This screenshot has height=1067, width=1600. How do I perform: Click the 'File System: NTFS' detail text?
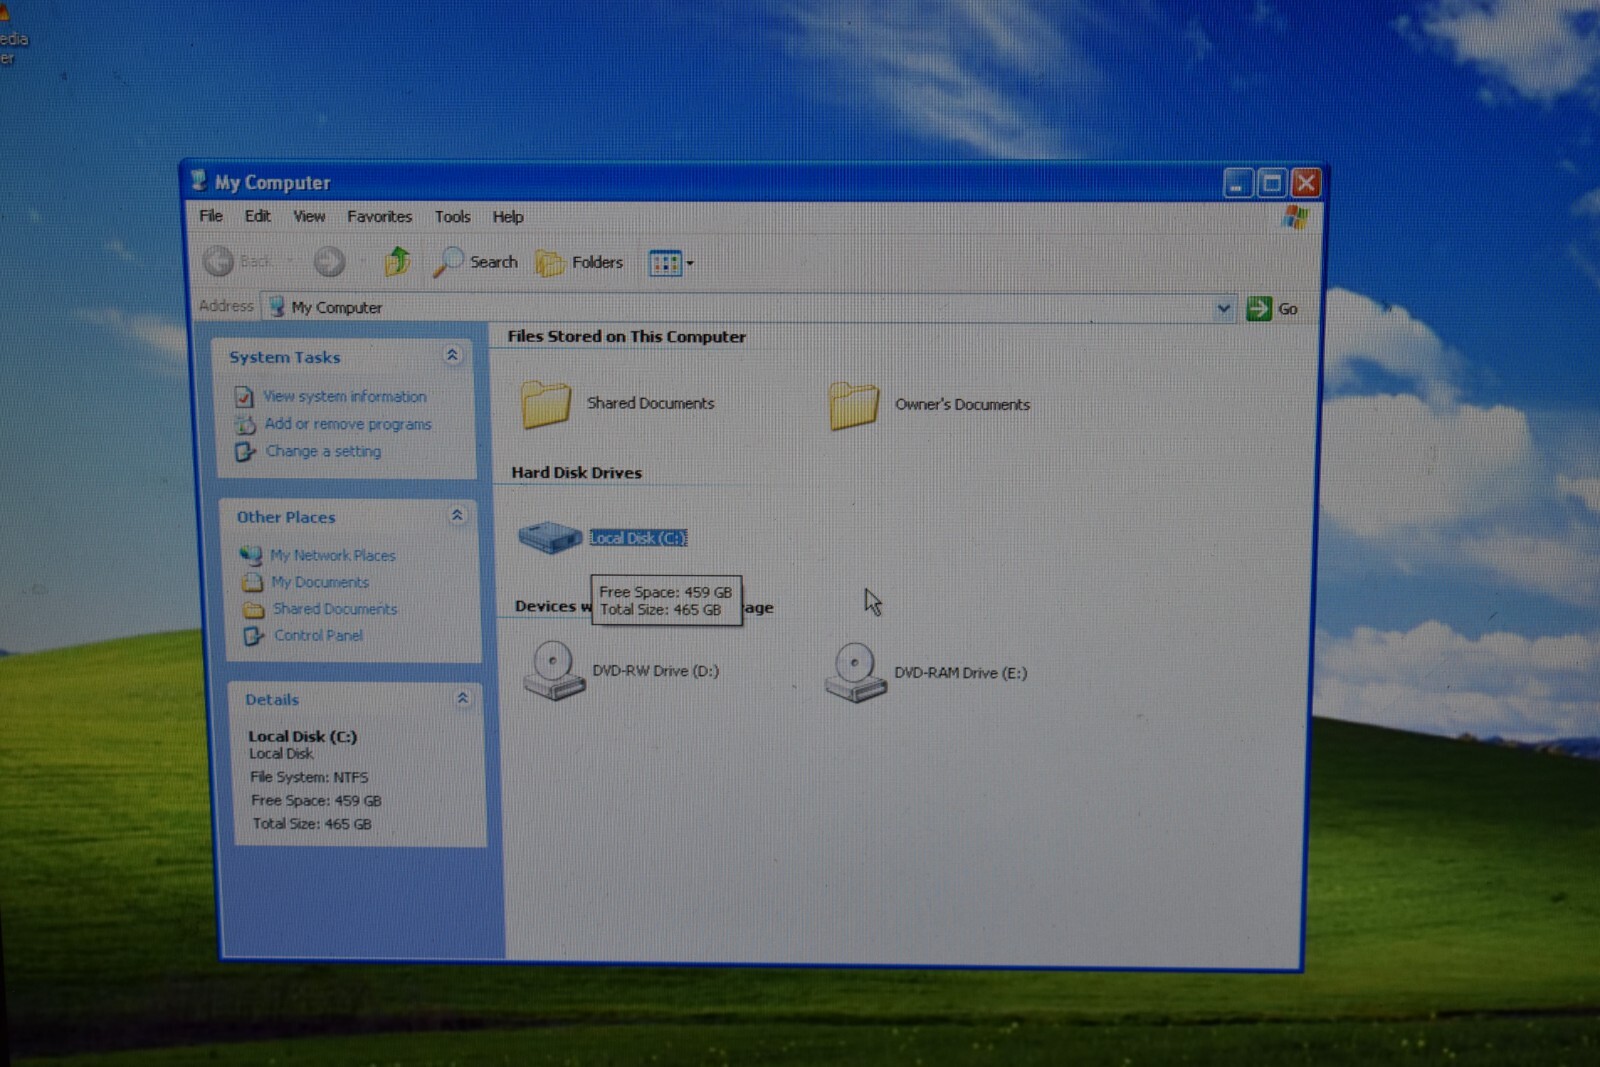tap(309, 777)
